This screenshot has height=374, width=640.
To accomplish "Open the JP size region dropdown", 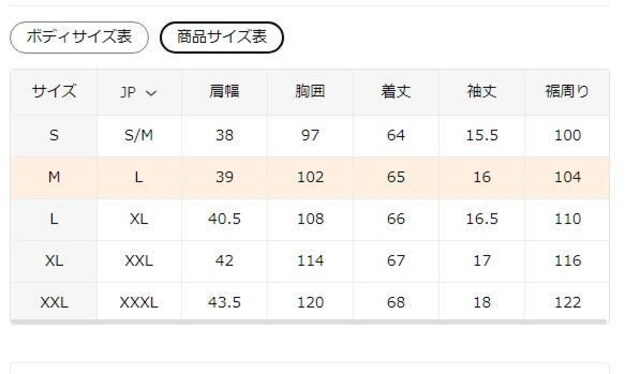I will point(139,93).
